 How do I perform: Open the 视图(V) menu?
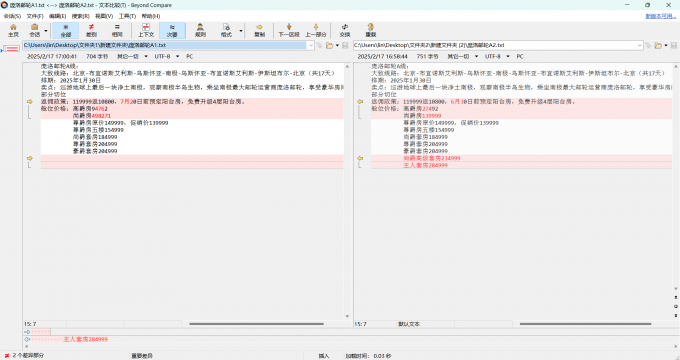104,16
